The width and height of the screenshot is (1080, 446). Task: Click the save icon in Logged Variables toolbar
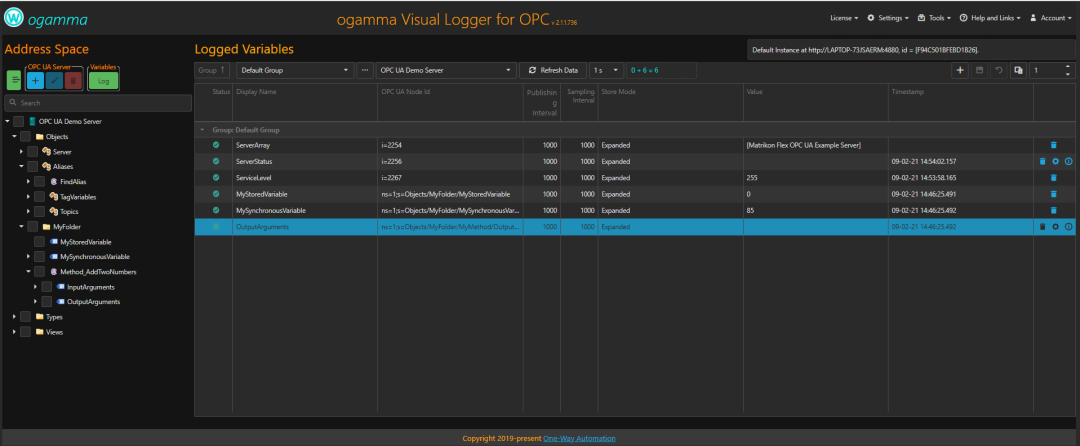[x=979, y=70]
